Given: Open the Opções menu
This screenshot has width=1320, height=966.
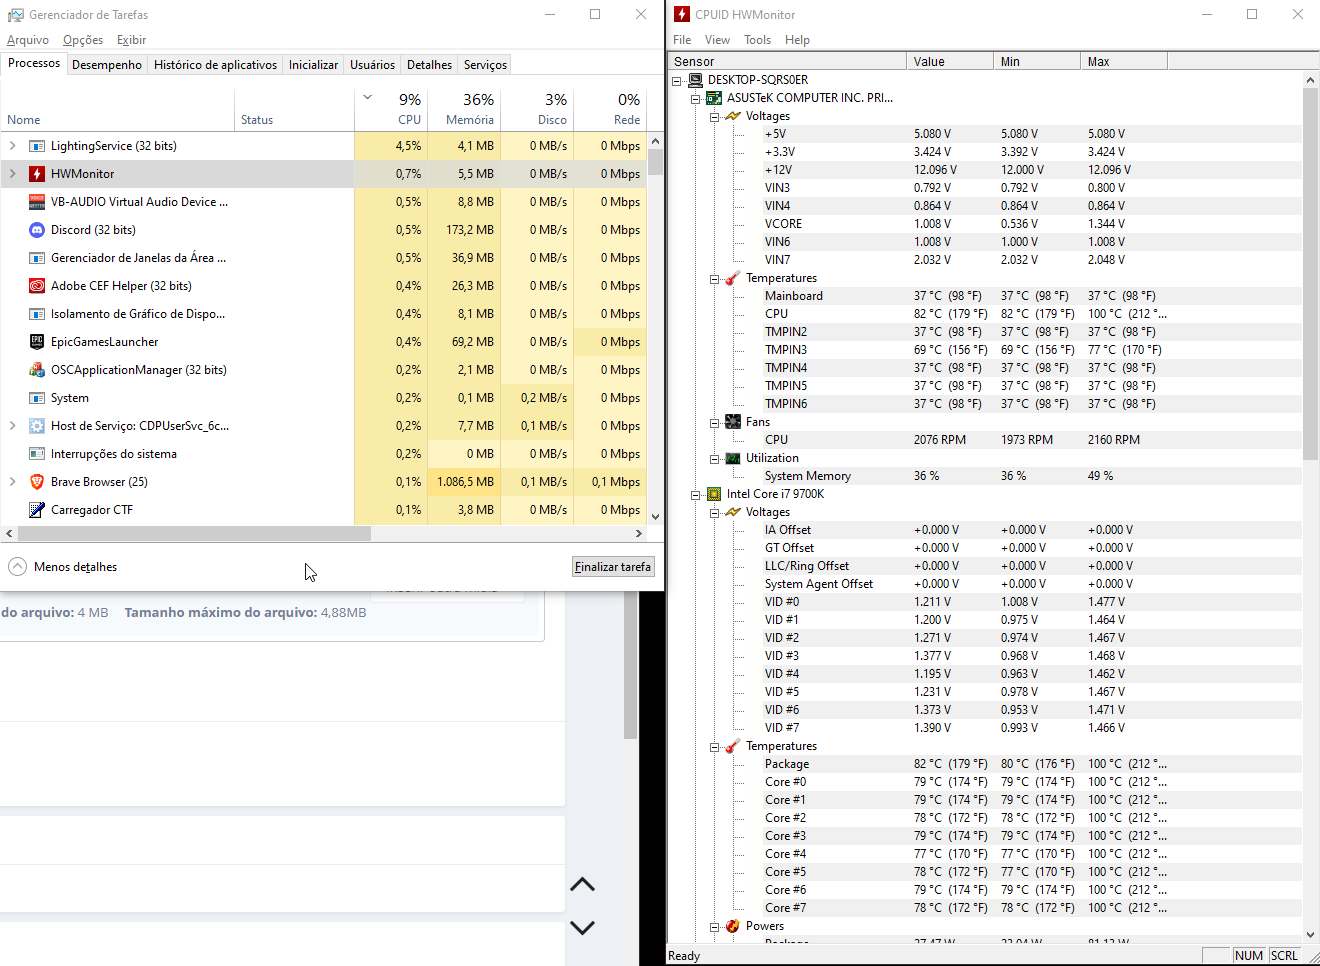Looking at the screenshot, I should (83, 40).
